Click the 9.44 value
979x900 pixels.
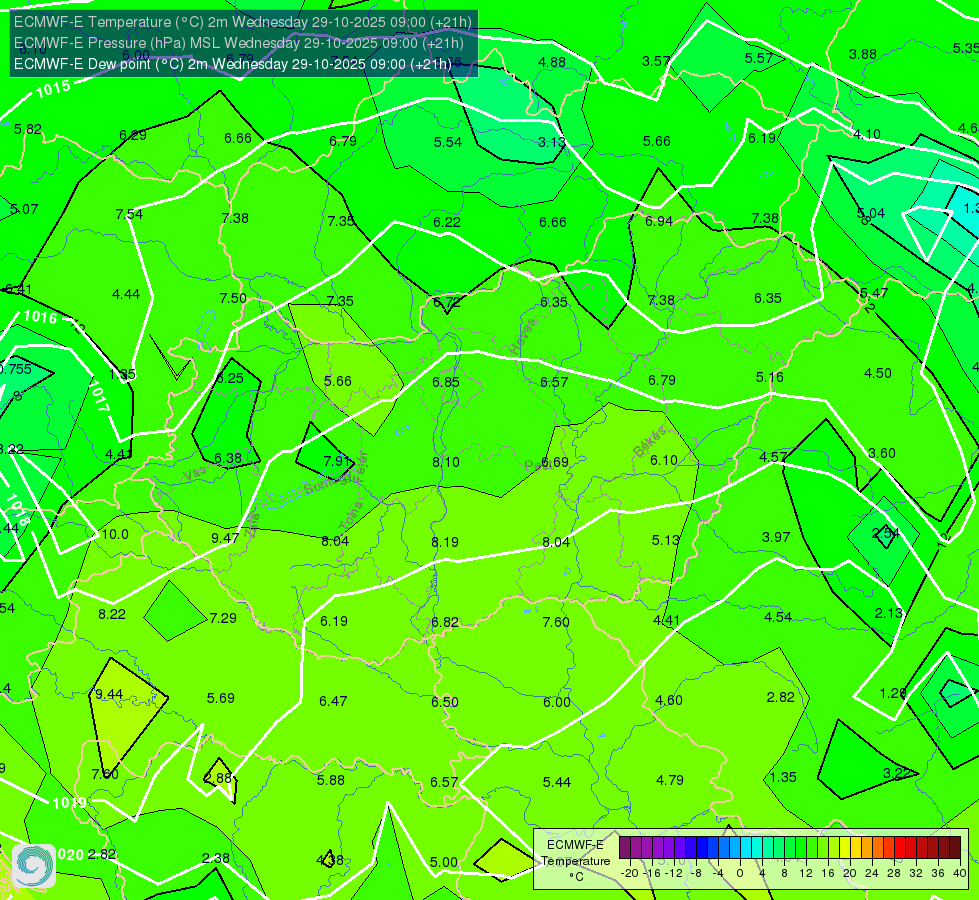pos(109,695)
